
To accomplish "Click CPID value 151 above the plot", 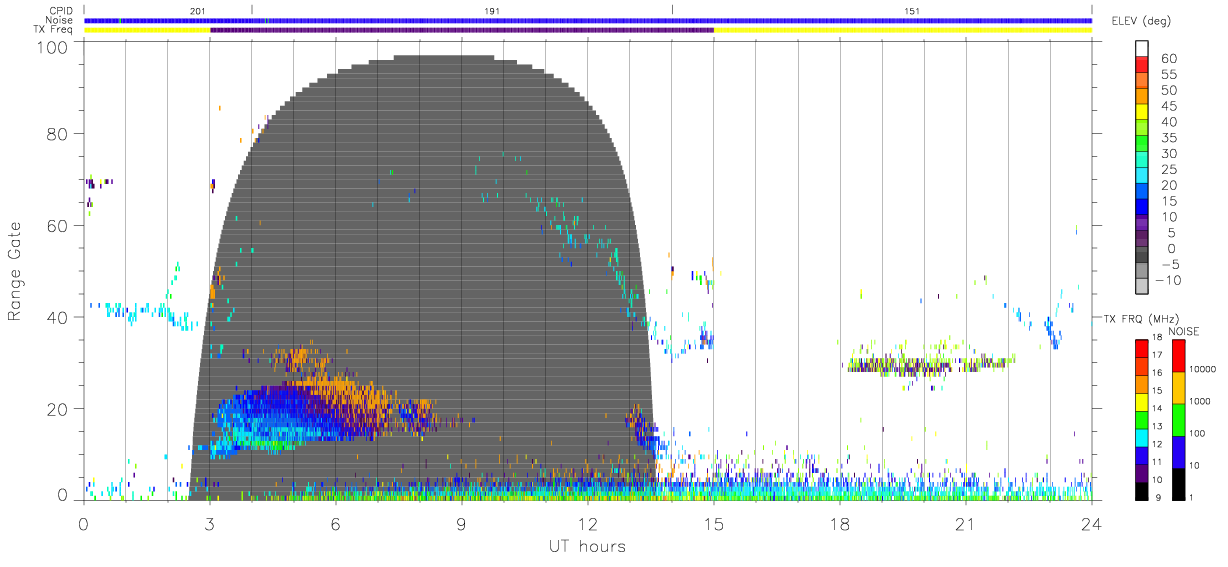I will pos(912,11).
